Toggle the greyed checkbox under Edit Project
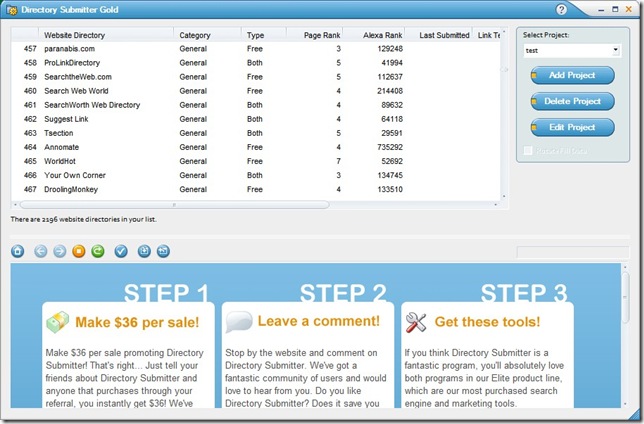Viewport: 644px width, 424px height. tap(528, 151)
